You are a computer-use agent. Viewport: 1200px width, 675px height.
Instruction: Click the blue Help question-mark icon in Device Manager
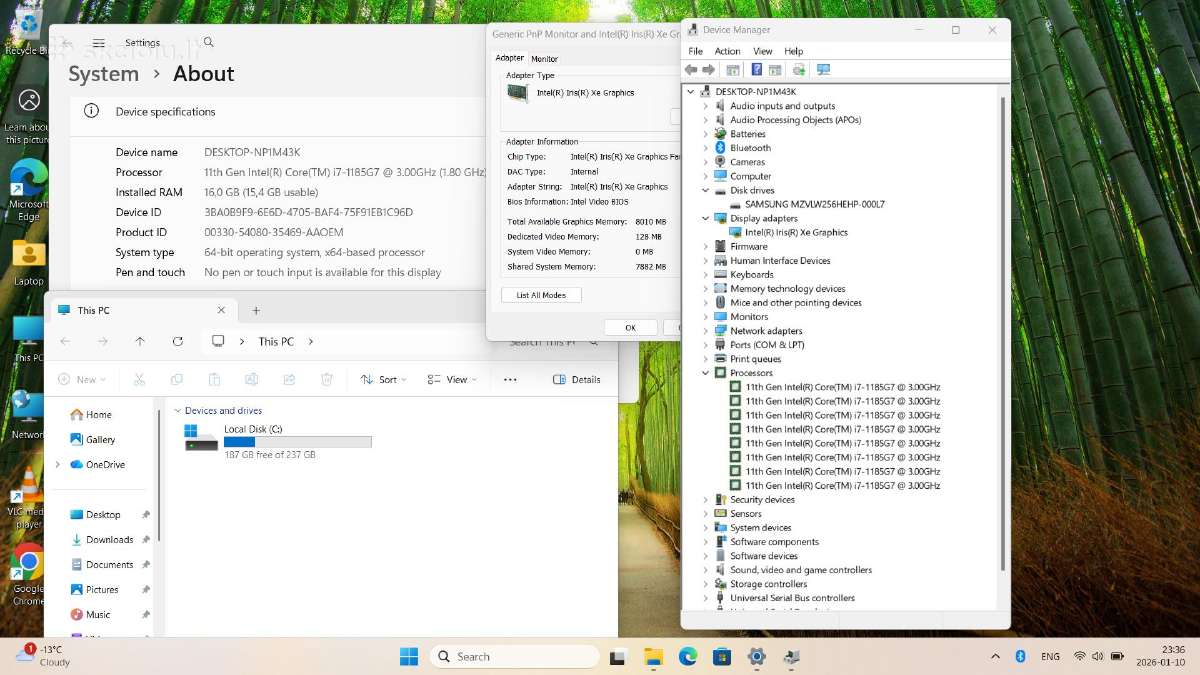pyautogui.click(x=757, y=70)
